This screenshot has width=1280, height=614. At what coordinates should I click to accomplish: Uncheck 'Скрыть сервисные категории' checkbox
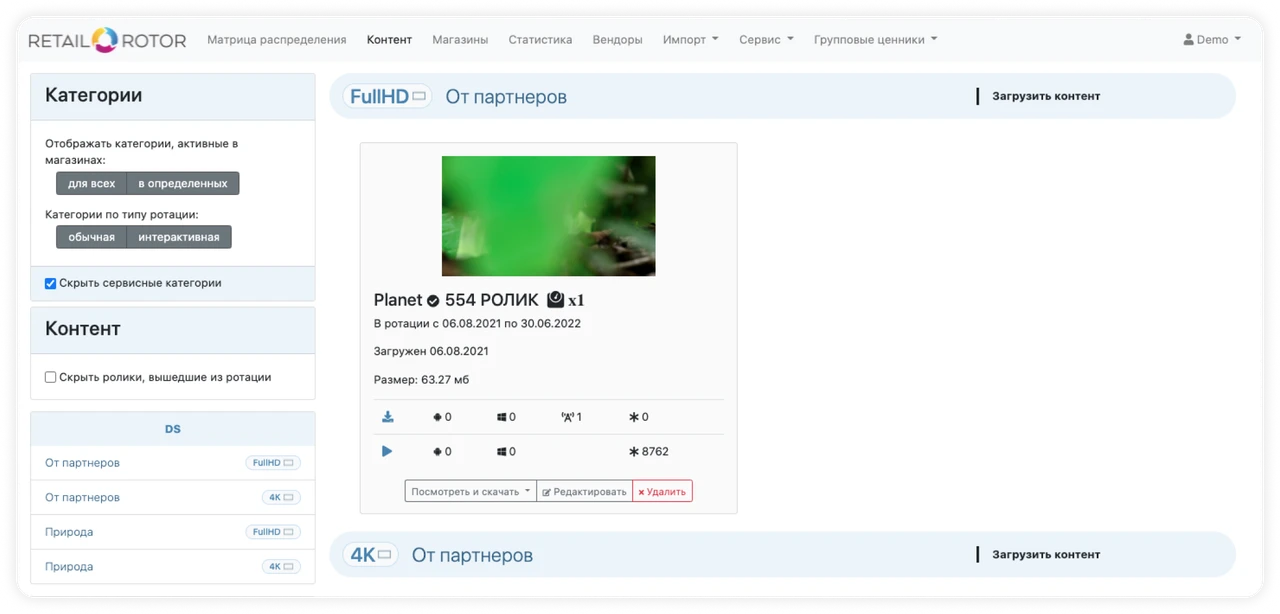pyautogui.click(x=51, y=283)
